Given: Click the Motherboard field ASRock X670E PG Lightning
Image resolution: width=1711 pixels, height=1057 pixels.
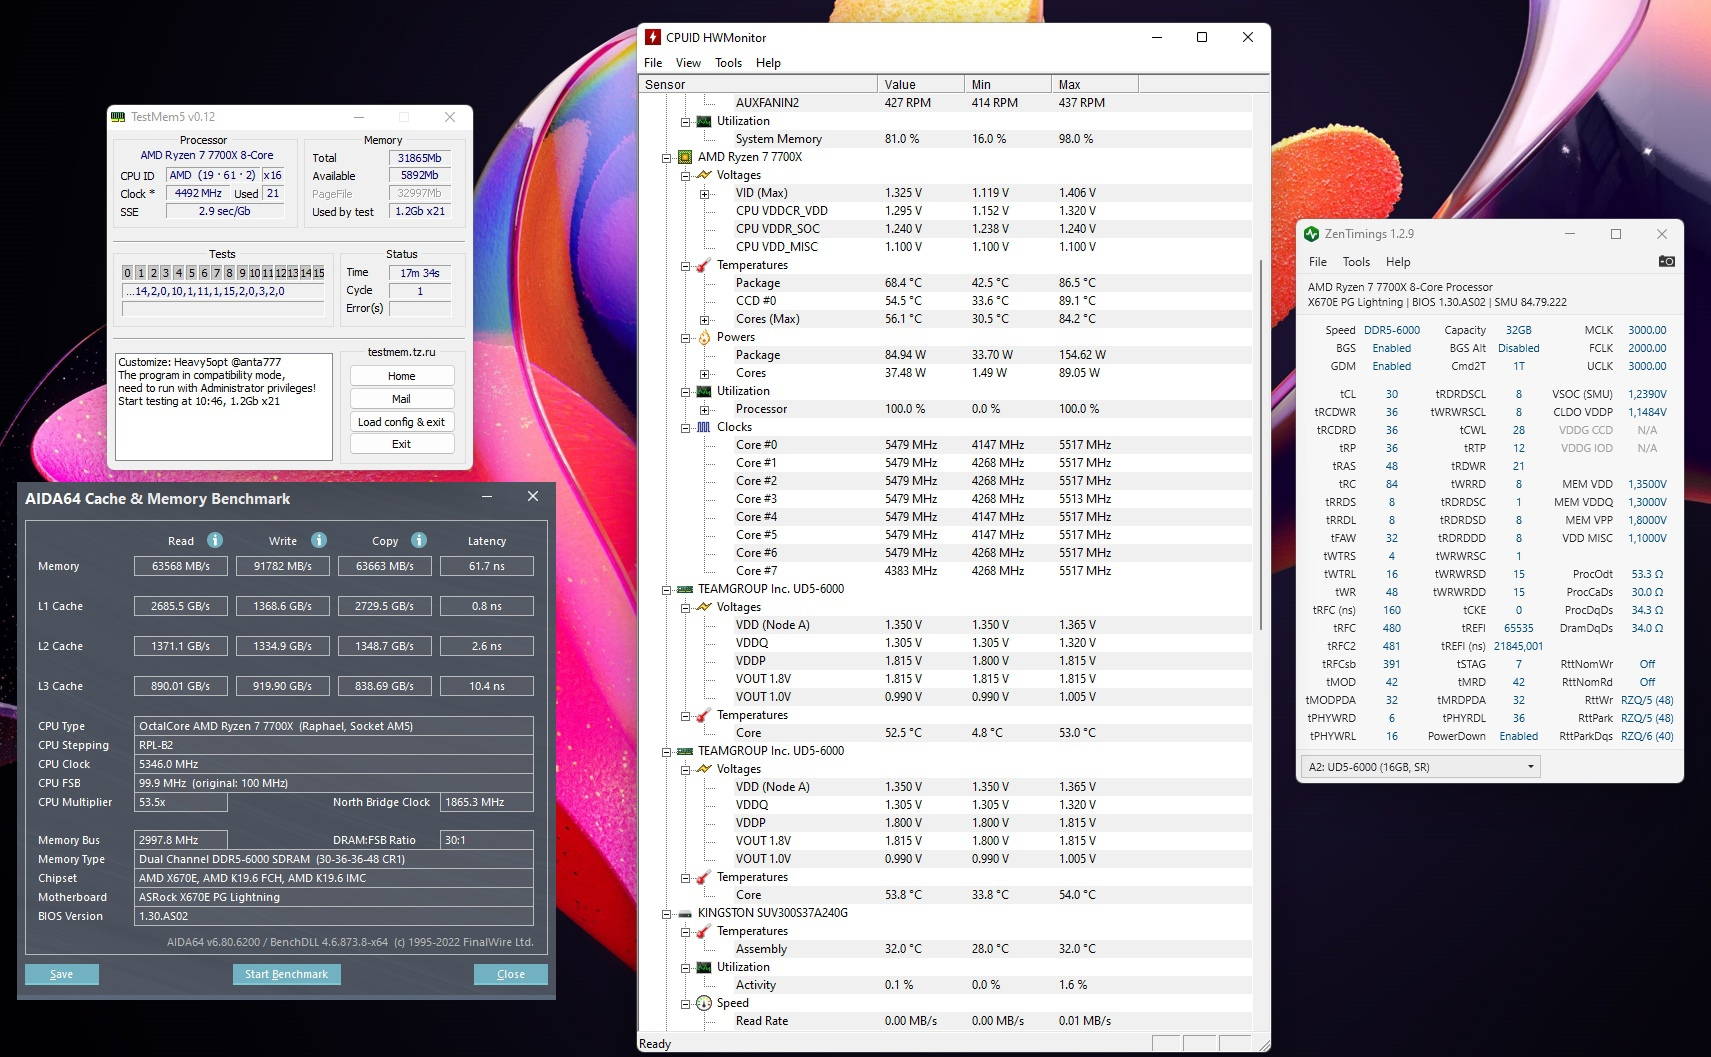Looking at the screenshot, I should 334,897.
